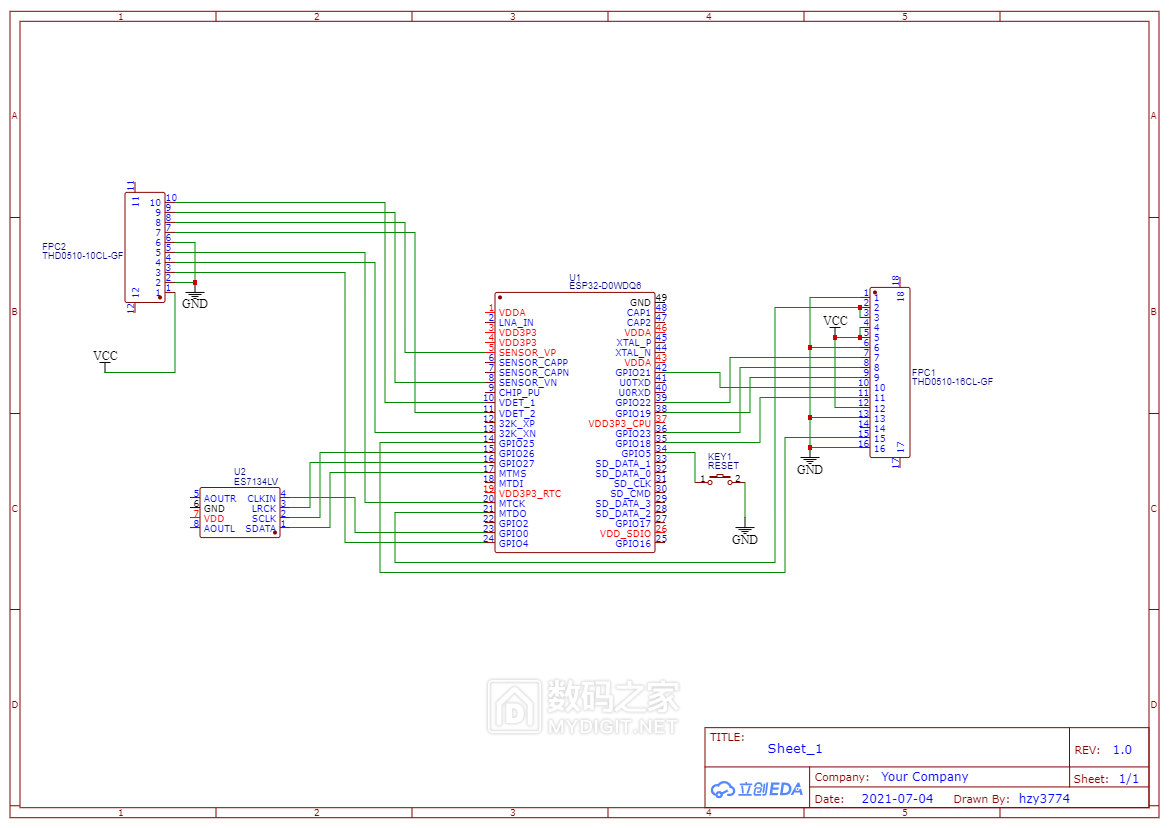Select the GPIO0 pin label
This screenshot has height=828, width=1169.
(514, 534)
